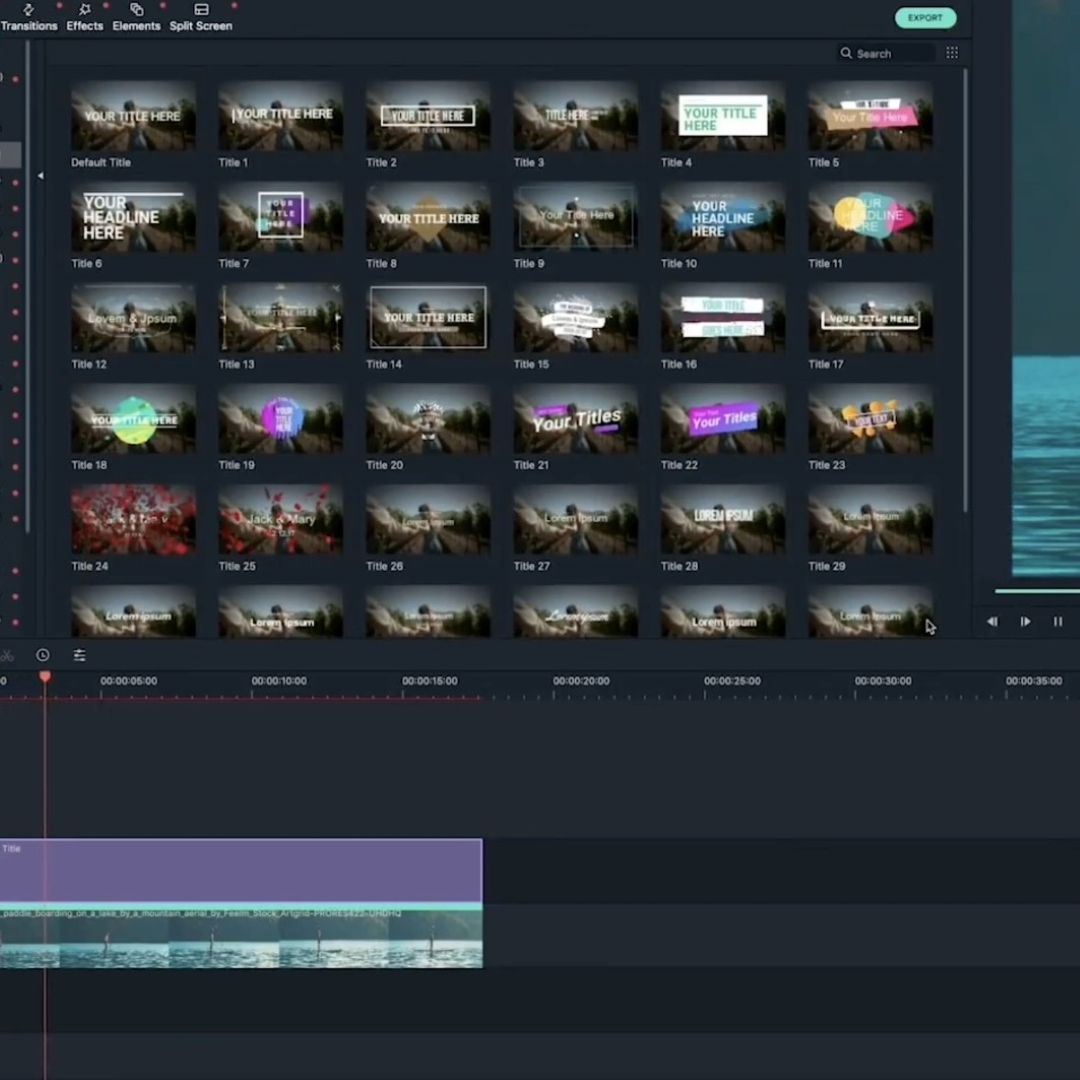Image resolution: width=1080 pixels, height=1080 pixels.
Task: Toggle the grid view icon beside Search
Action: tap(952, 53)
